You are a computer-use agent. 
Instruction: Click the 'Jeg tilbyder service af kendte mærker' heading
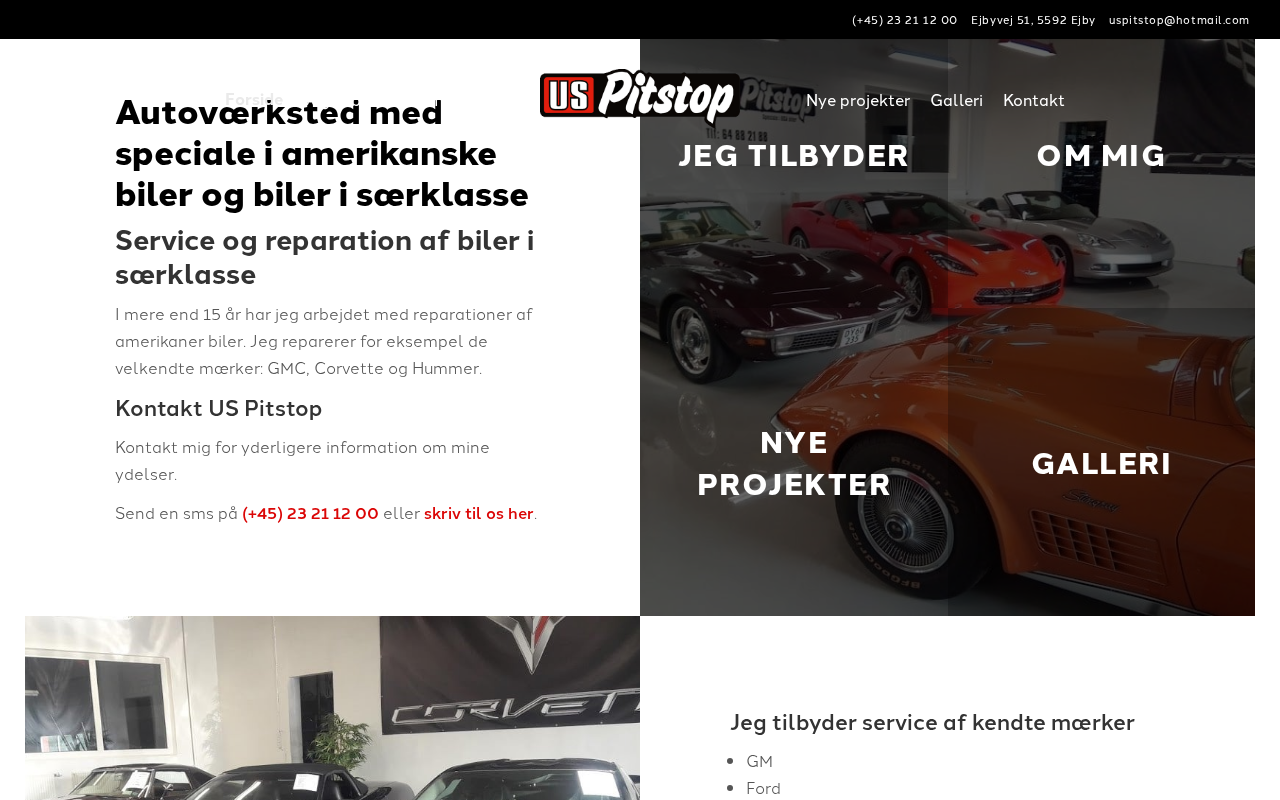pyautogui.click(x=932, y=722)
